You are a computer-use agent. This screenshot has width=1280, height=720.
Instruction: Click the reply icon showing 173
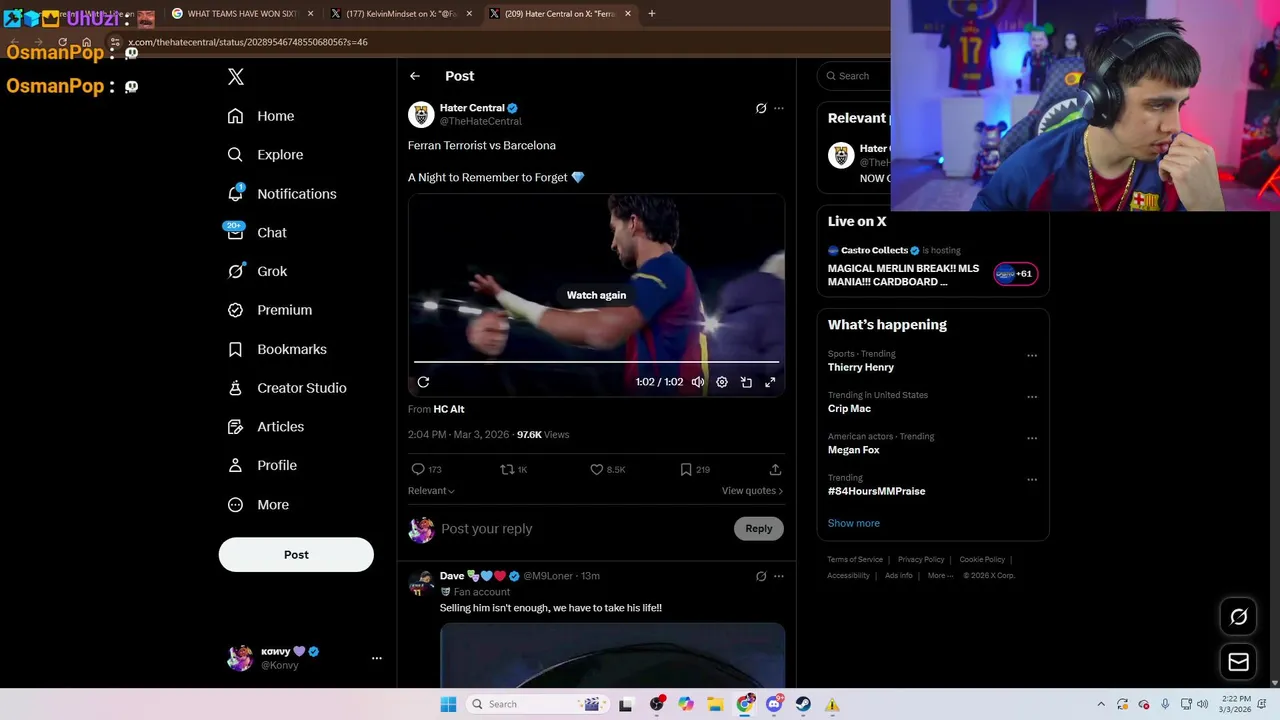[426, 469]
